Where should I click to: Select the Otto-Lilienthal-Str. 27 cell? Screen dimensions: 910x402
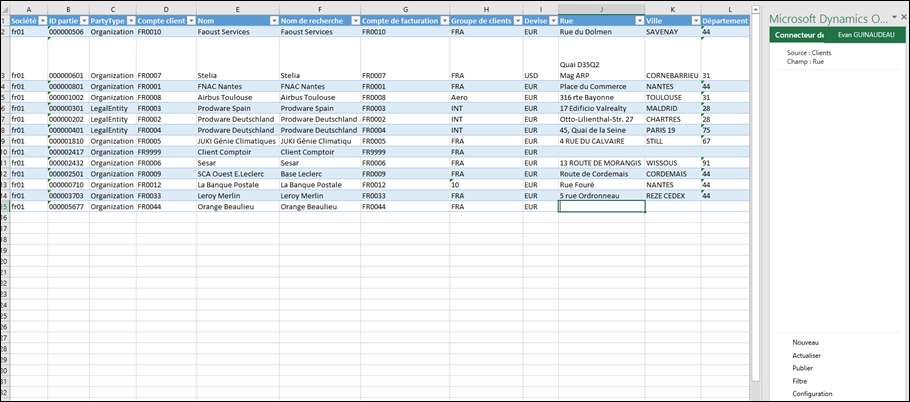(601, 119)
